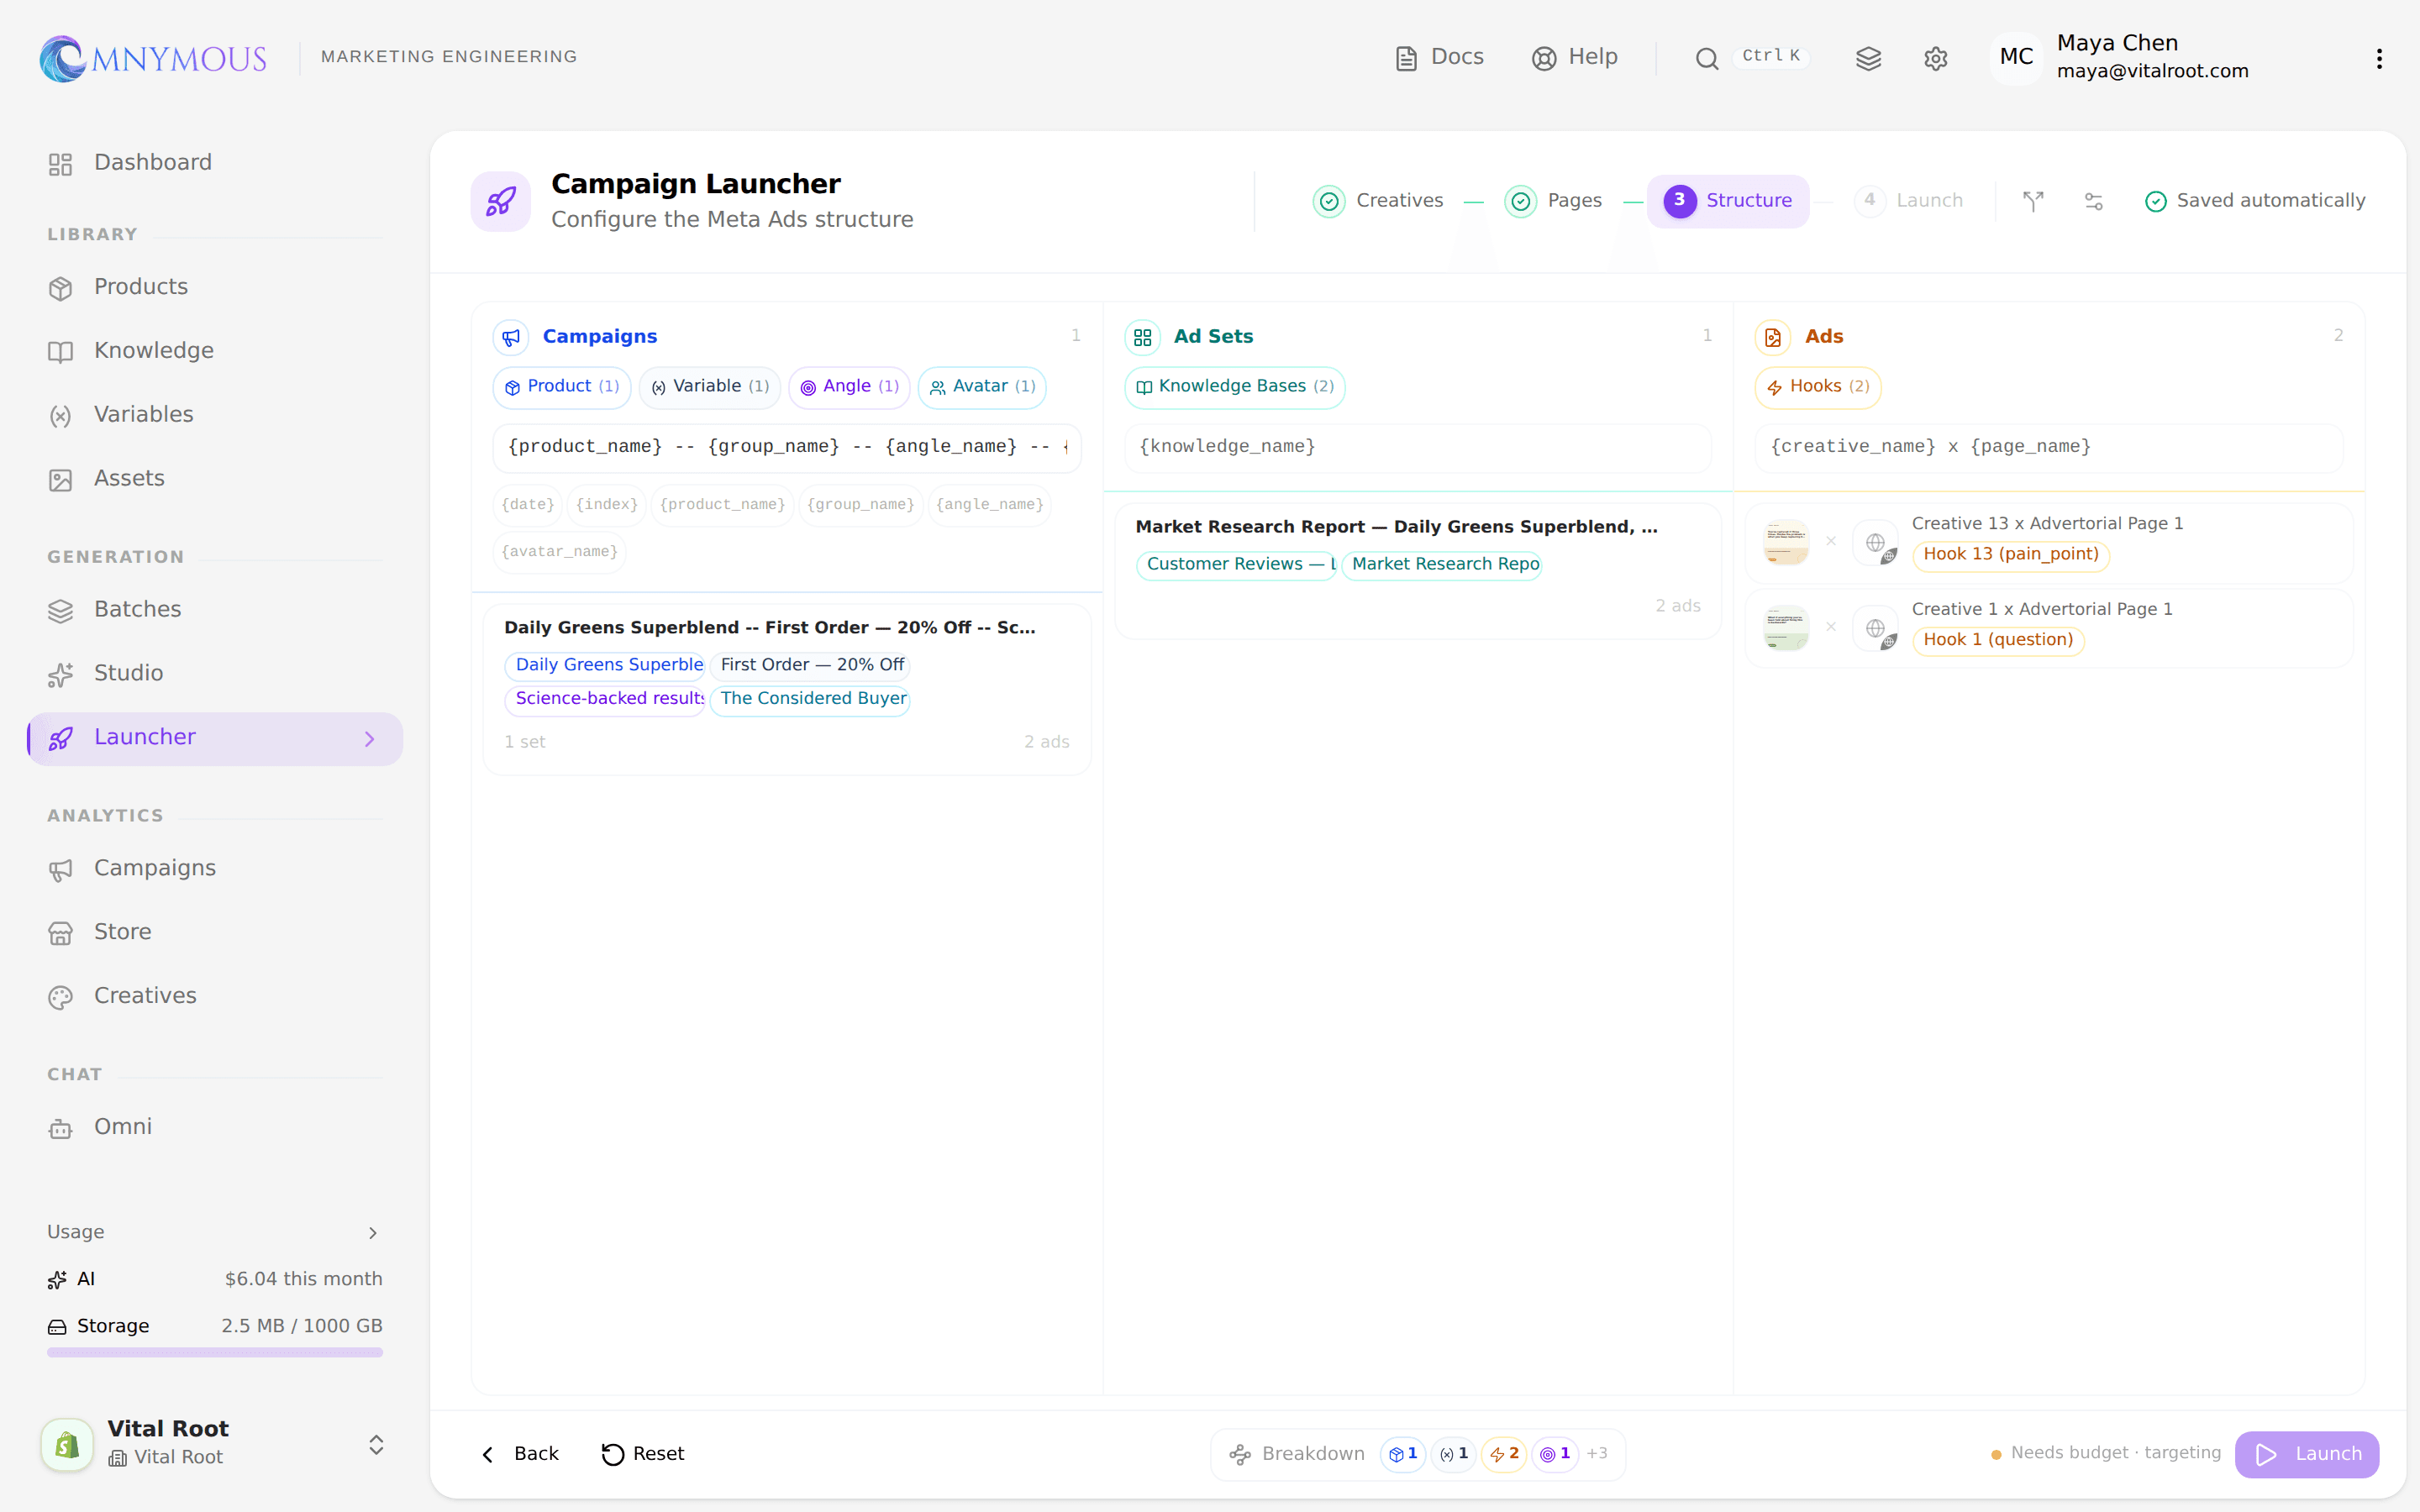
Task: Toggle the Product grouping chip
Action: [x=562, y=387]
